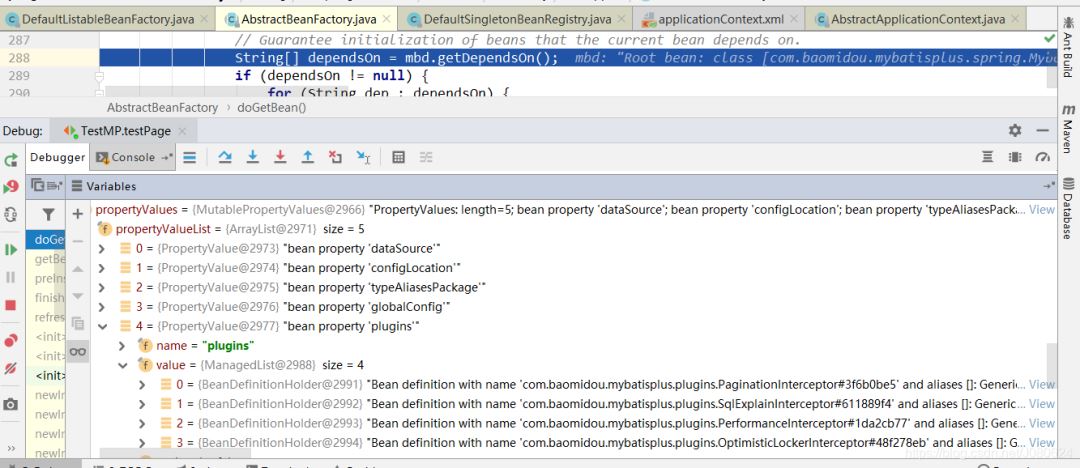The height and width of the screenshot is (468, 1080).
Task: Open the Database side panel
Action: tap(1068, 208)
